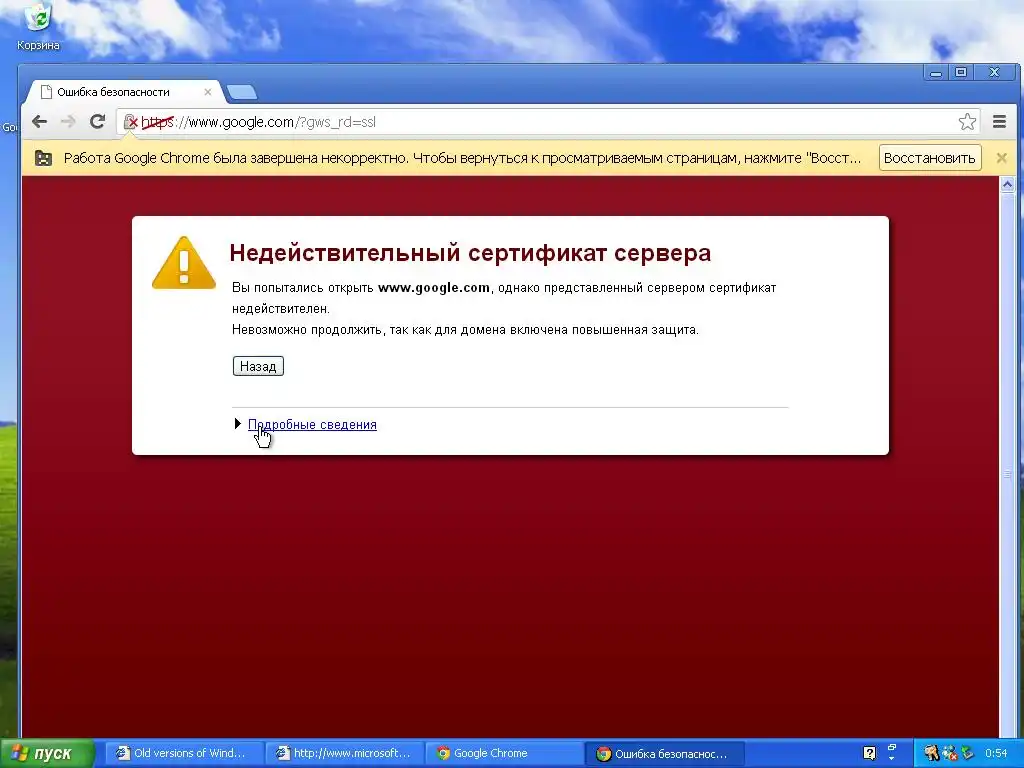Click the www.google.com bold text in the message
The height and width of the screenshot is (768, 1024).
tap(434, 287)
